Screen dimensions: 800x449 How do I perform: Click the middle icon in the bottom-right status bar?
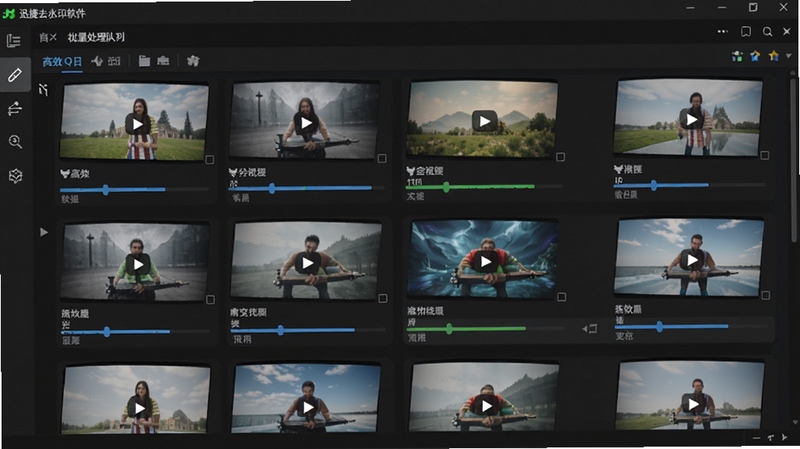[770, 438]
